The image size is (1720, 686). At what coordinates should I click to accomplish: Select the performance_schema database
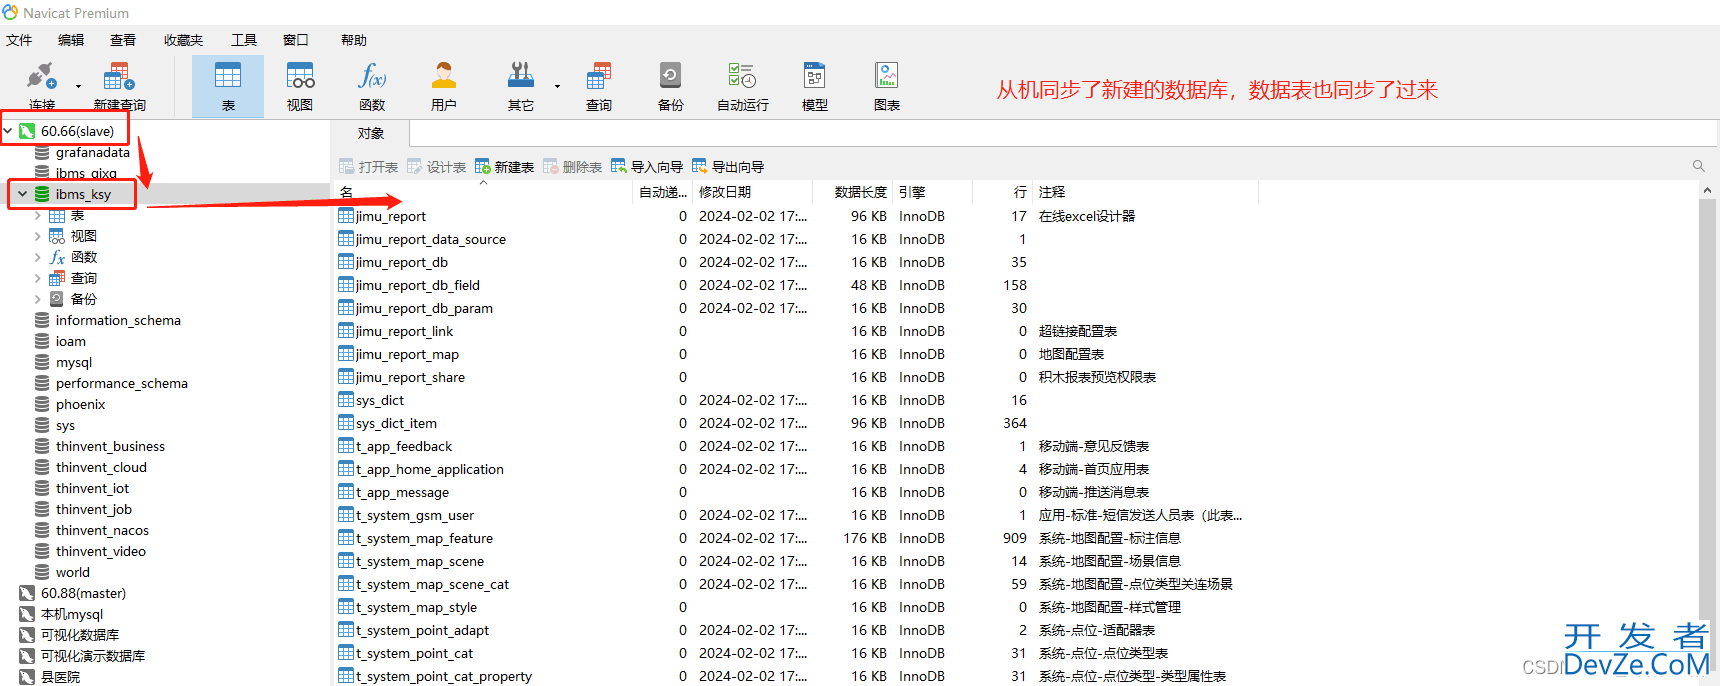coord(121,383)
